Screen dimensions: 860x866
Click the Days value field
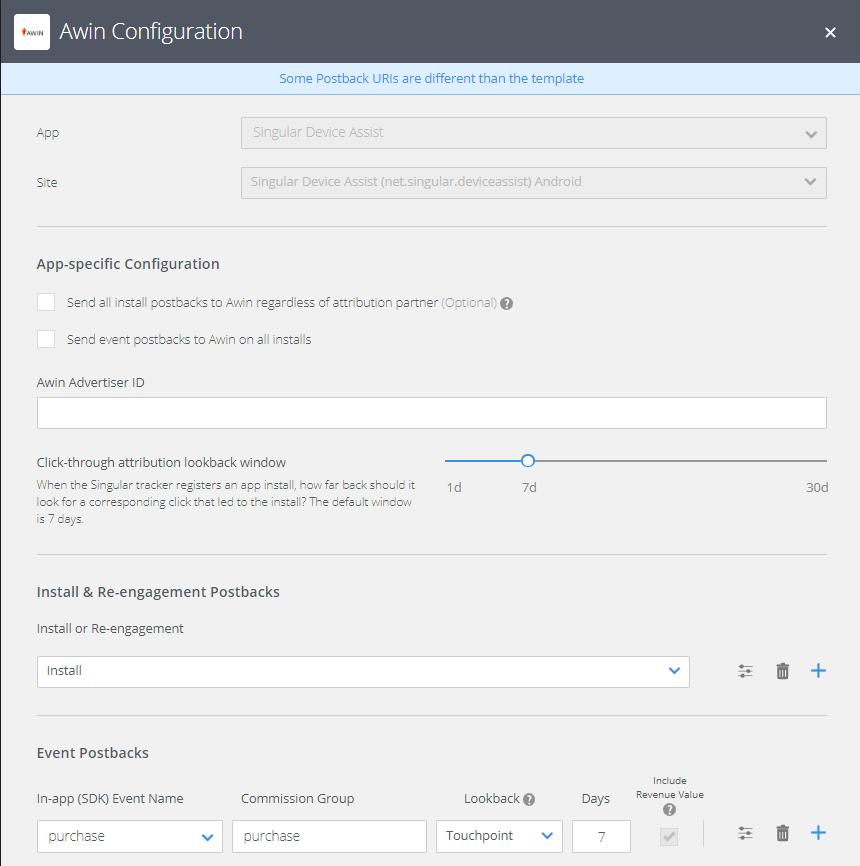pyautogui.click(x=602, y=836)
